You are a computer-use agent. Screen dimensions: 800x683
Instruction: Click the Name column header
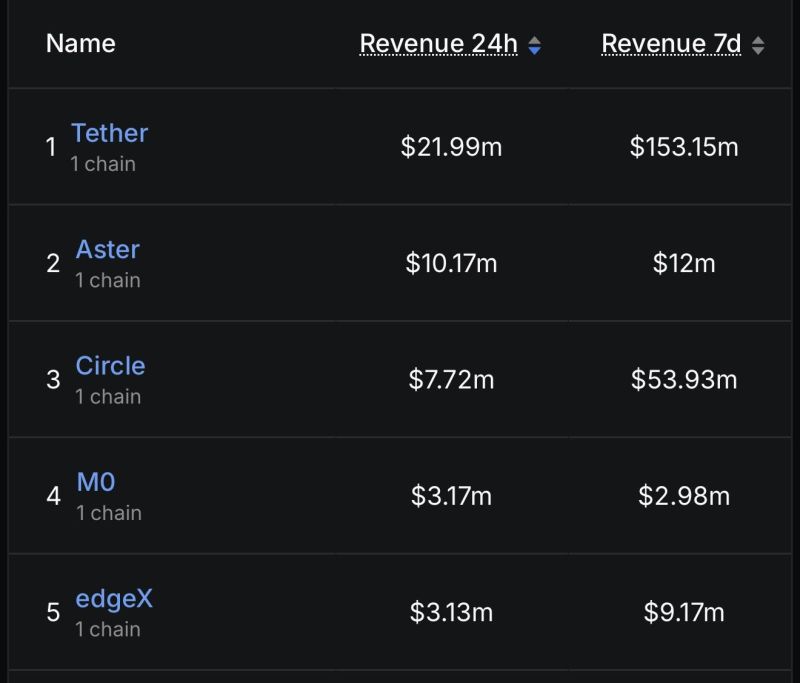[x=81, y=43]
